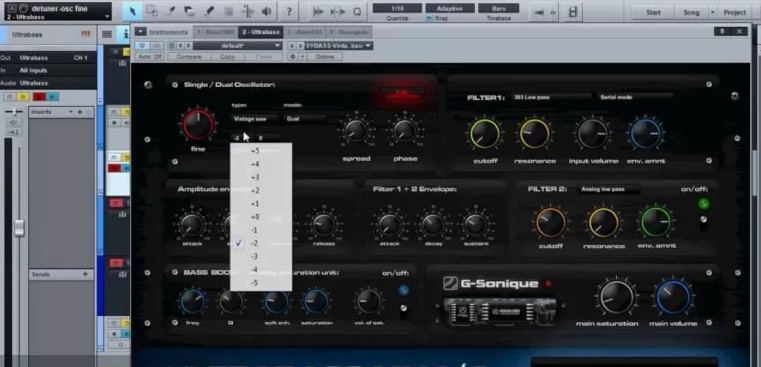The image size is (761, 367).
Task: Click the Ozone button
Action: coord(325,57)
